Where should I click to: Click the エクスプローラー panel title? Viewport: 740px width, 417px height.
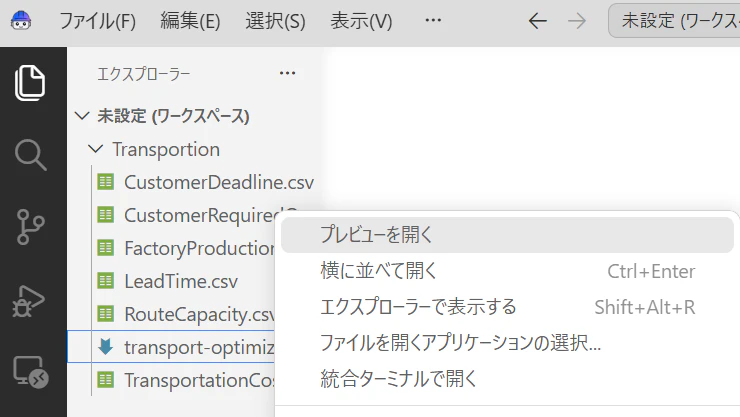click(143, 74)
